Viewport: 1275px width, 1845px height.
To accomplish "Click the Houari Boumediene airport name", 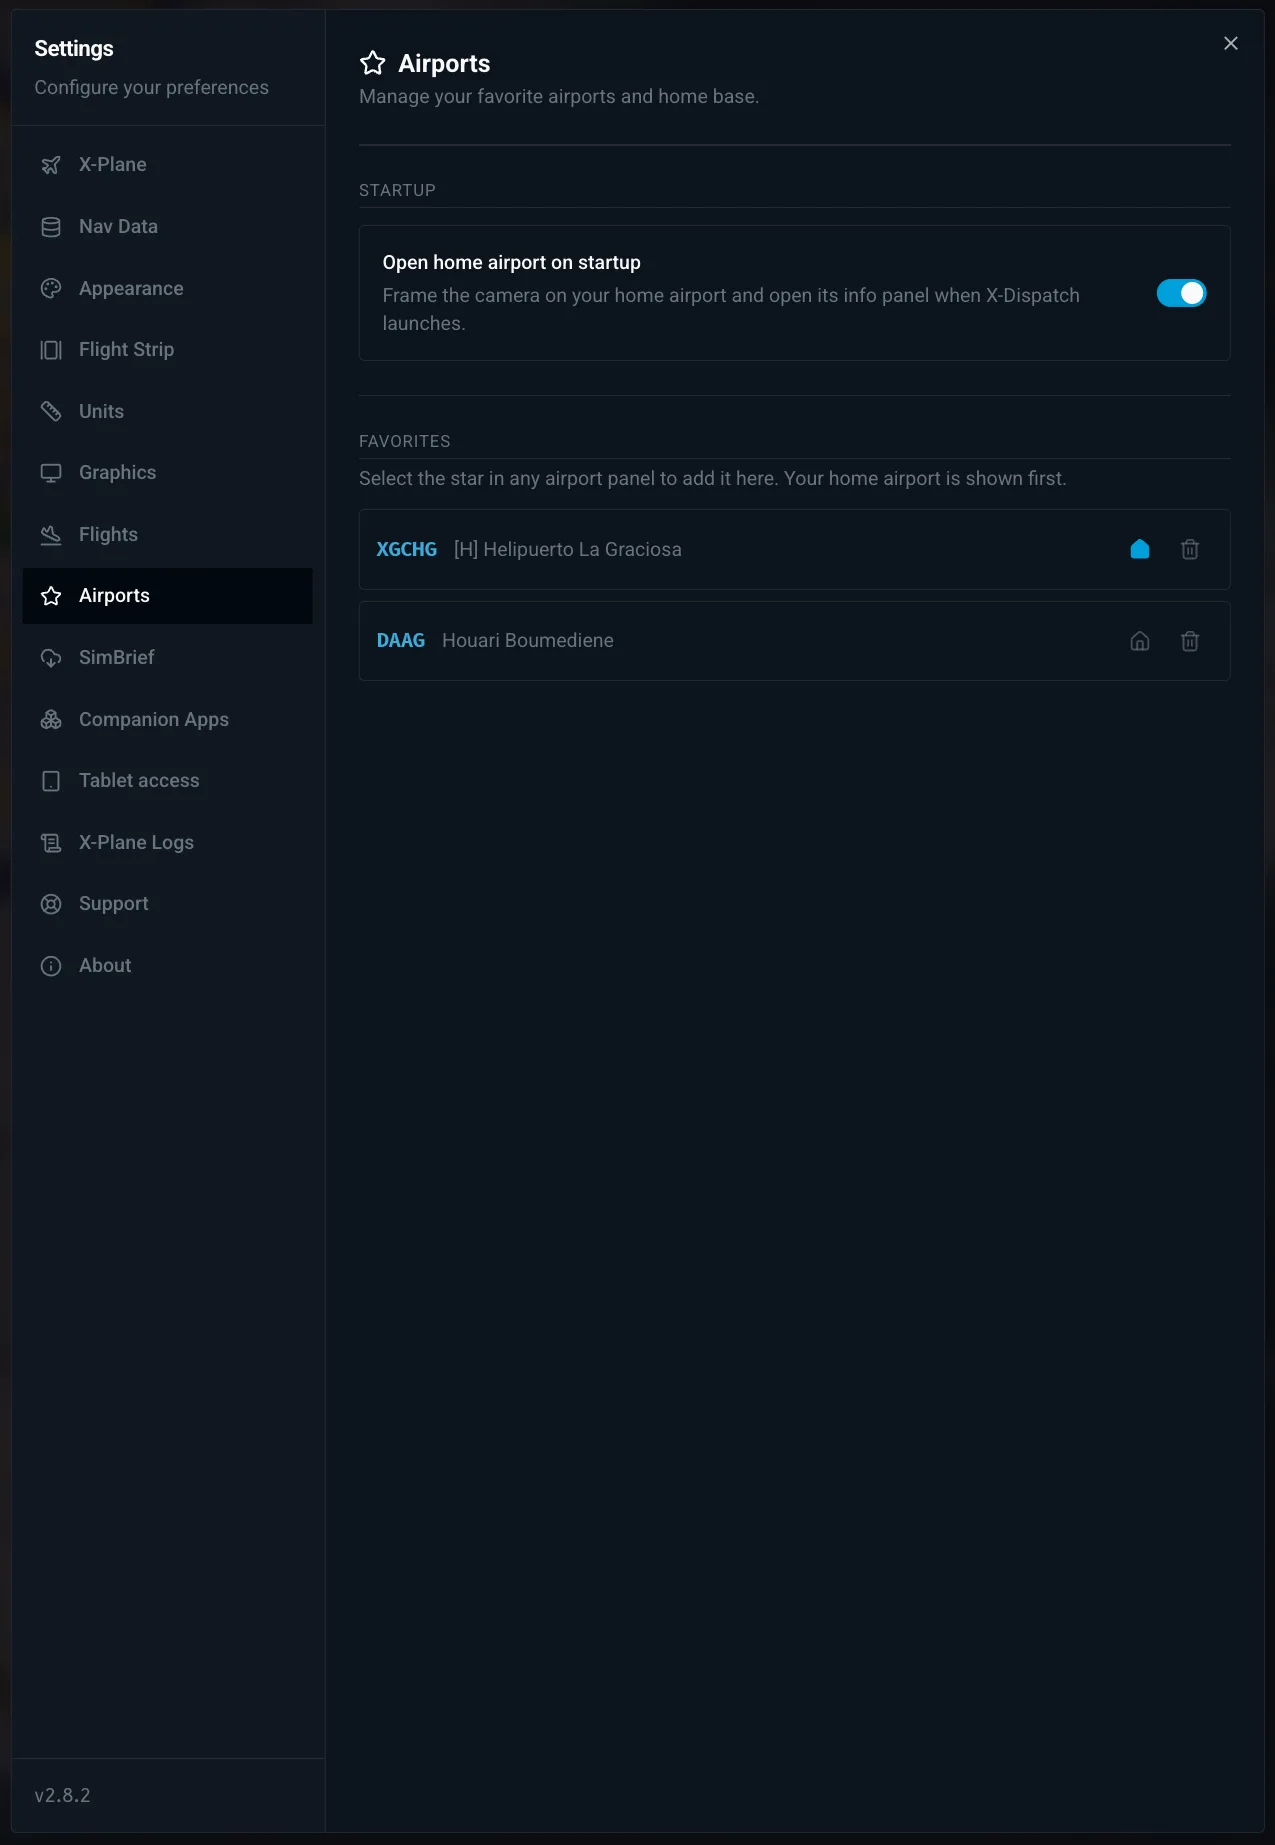I will tap(528, 641).
